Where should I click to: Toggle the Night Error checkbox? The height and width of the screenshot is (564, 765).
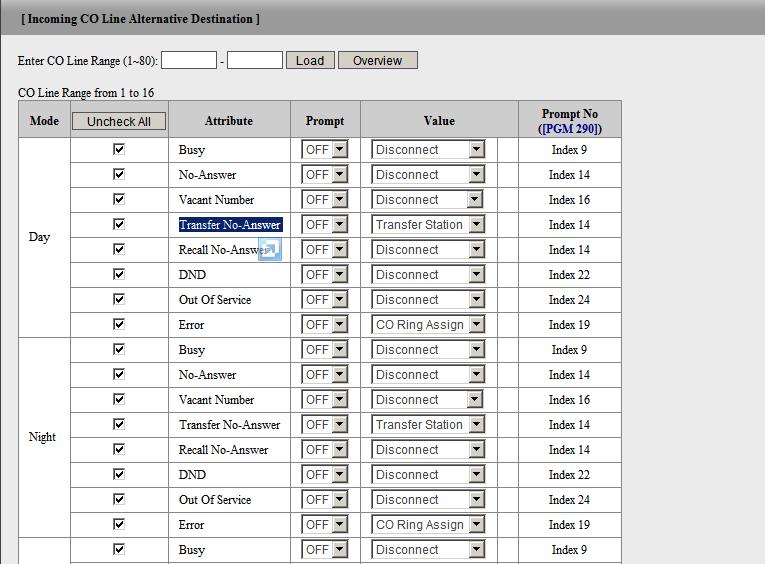119,524
